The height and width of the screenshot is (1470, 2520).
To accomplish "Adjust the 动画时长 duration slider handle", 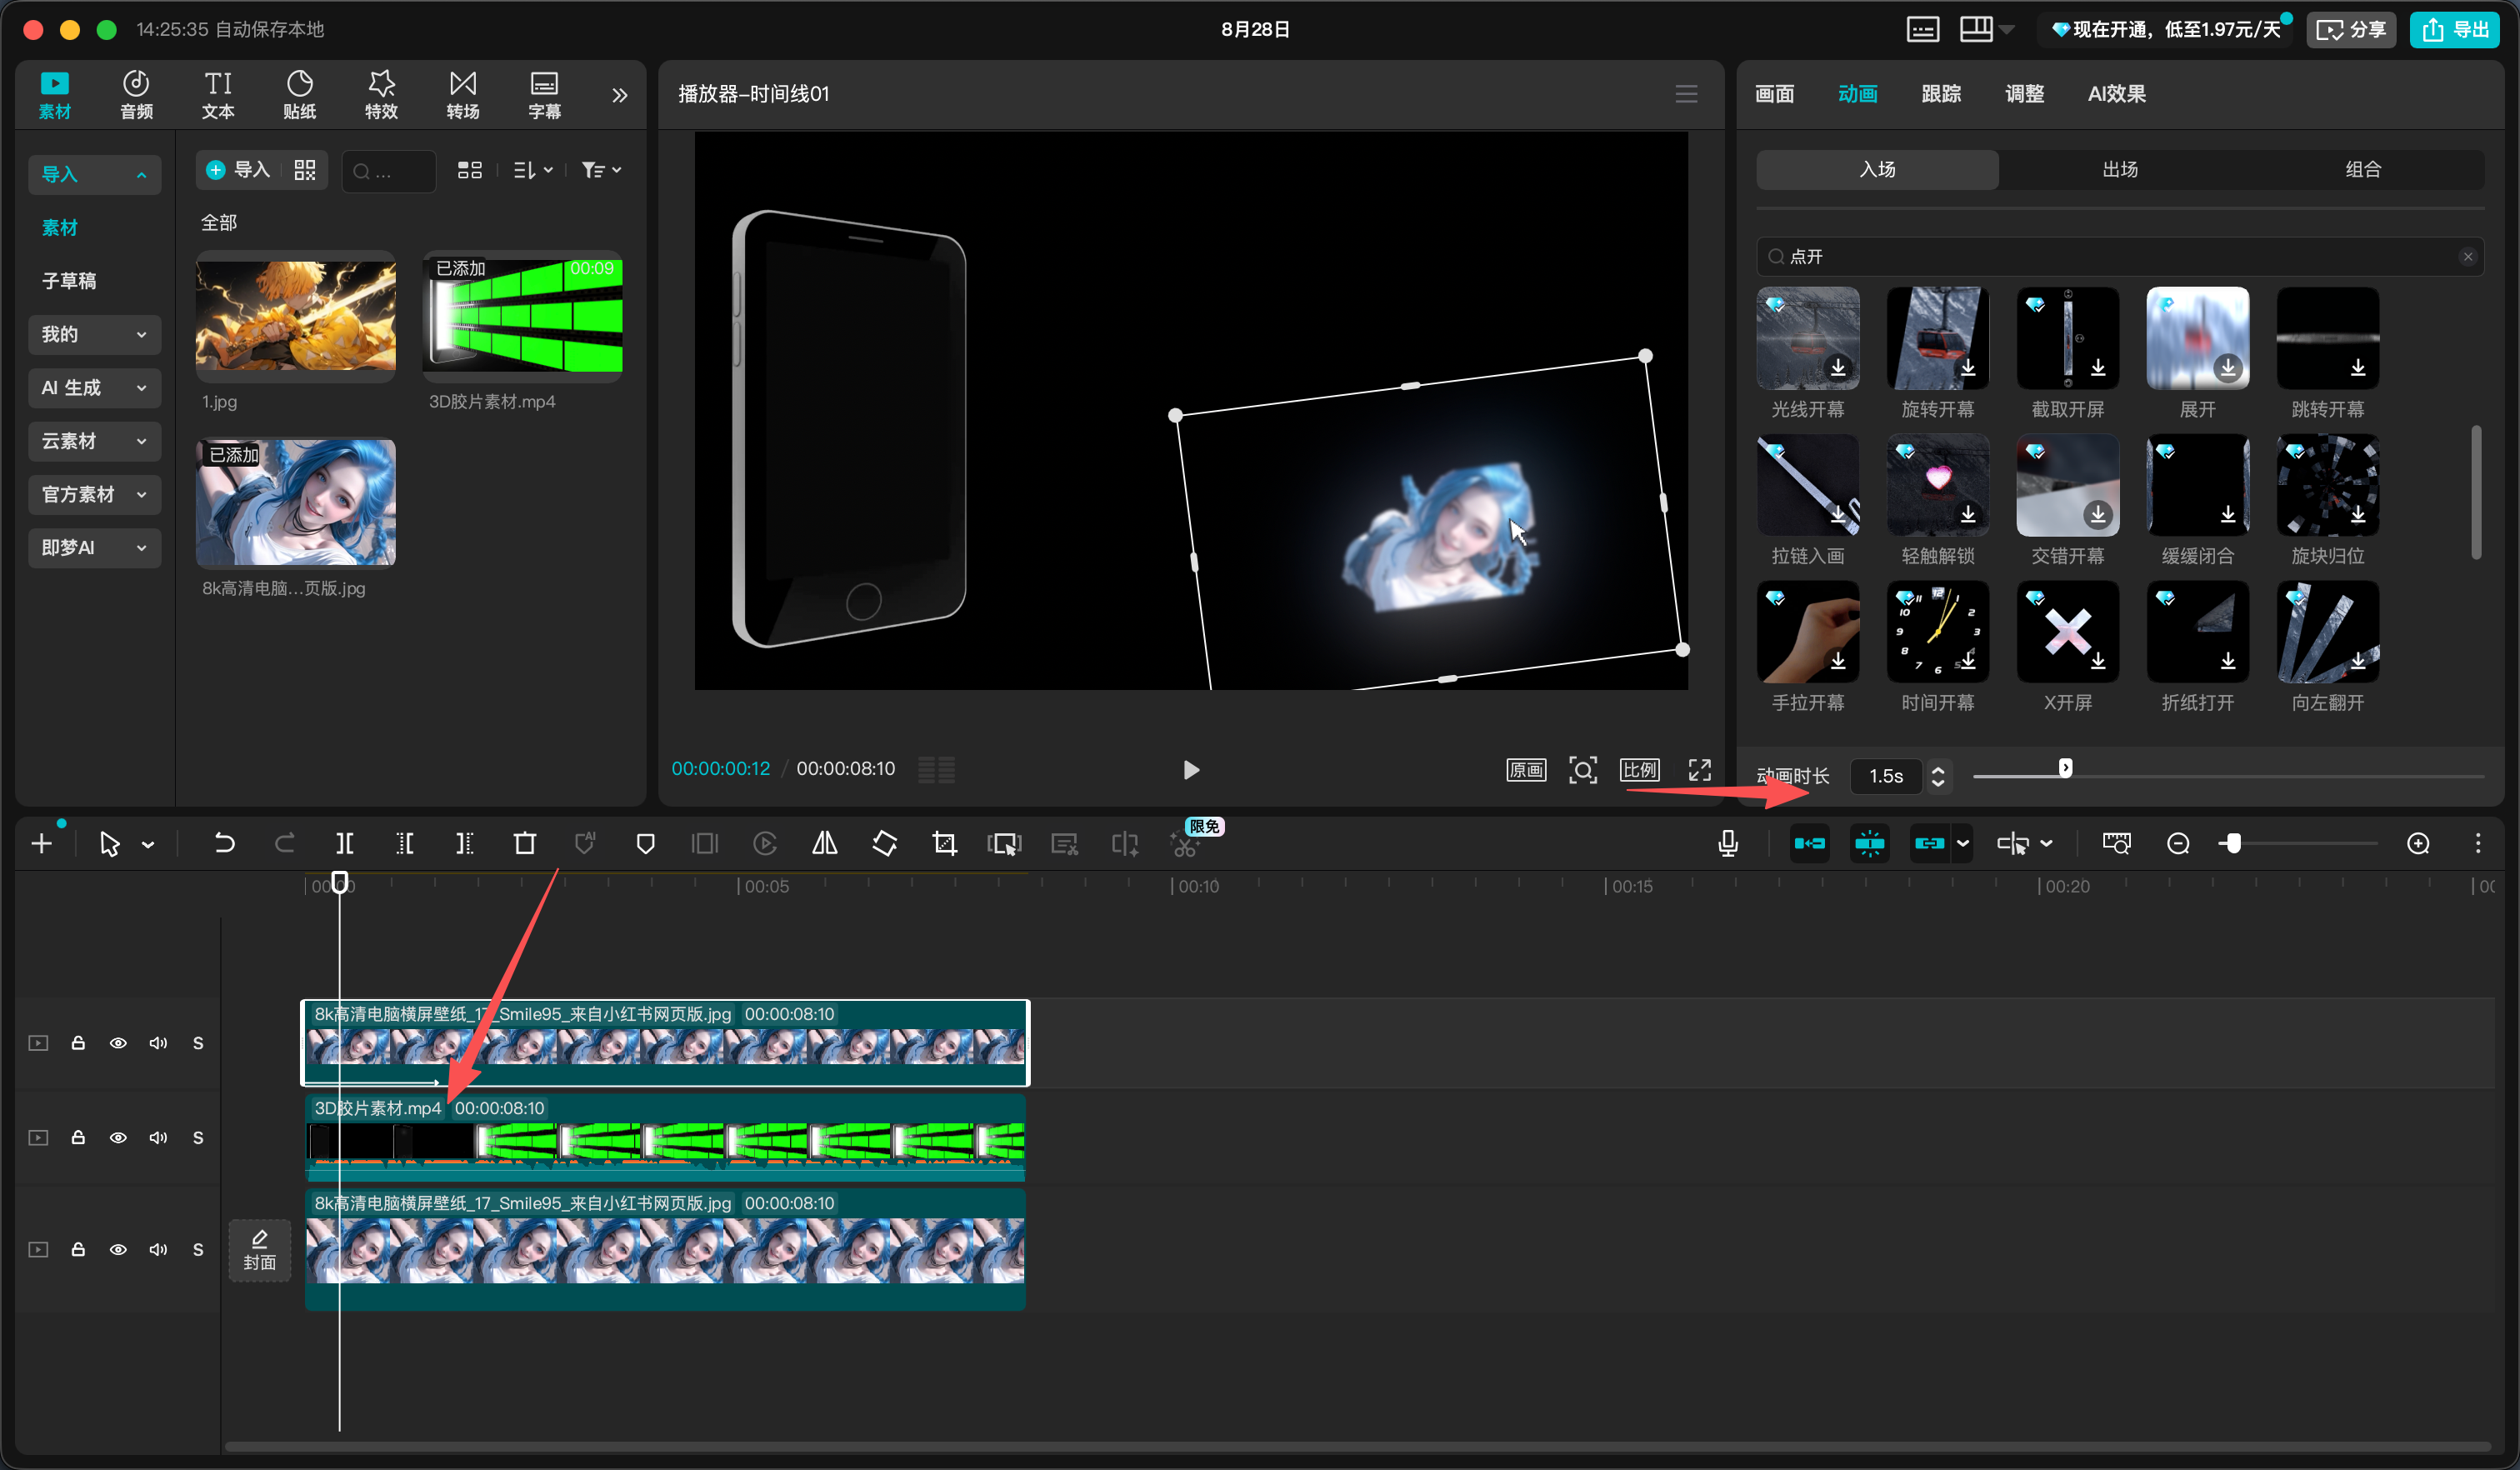I will click(2065, 768).
